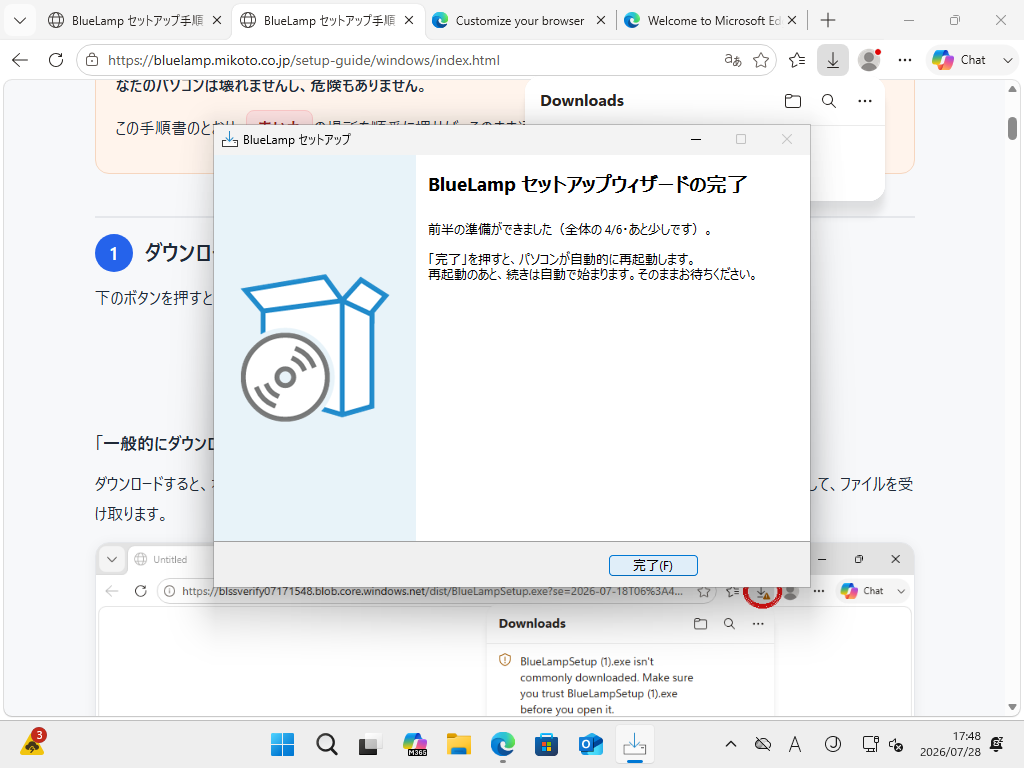Show hidden system tray icons chevron
This screenshot has height=768, width=1024.
(731, 744)
